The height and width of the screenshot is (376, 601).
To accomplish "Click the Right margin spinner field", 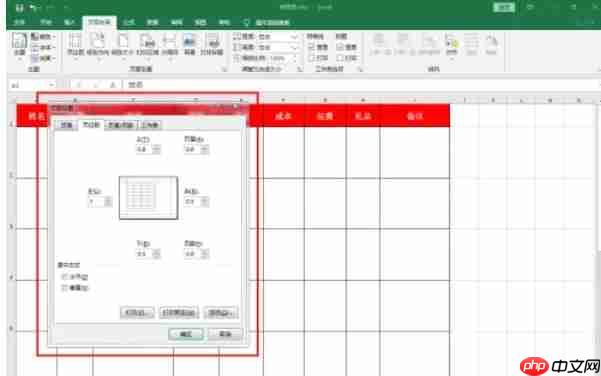I will 196,202.
